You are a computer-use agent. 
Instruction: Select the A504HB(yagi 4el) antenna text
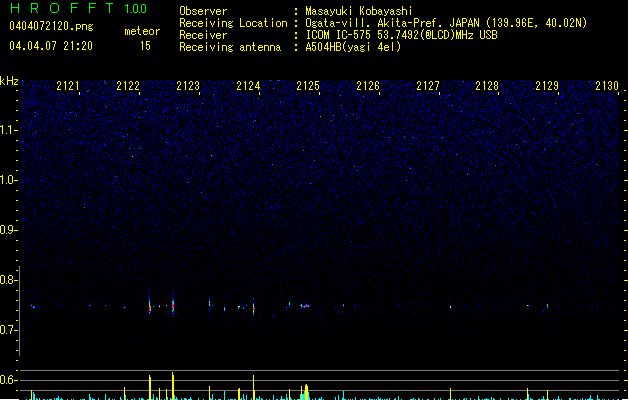pos(353,47)
